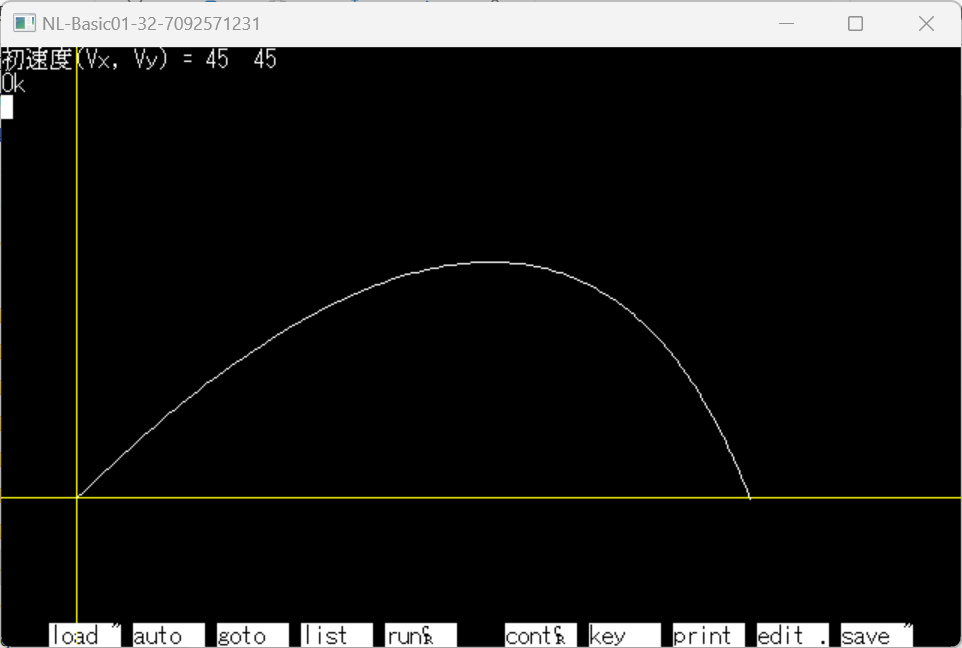Click the '初速度(Vx, Vy) = 45 45' output line

139,60
